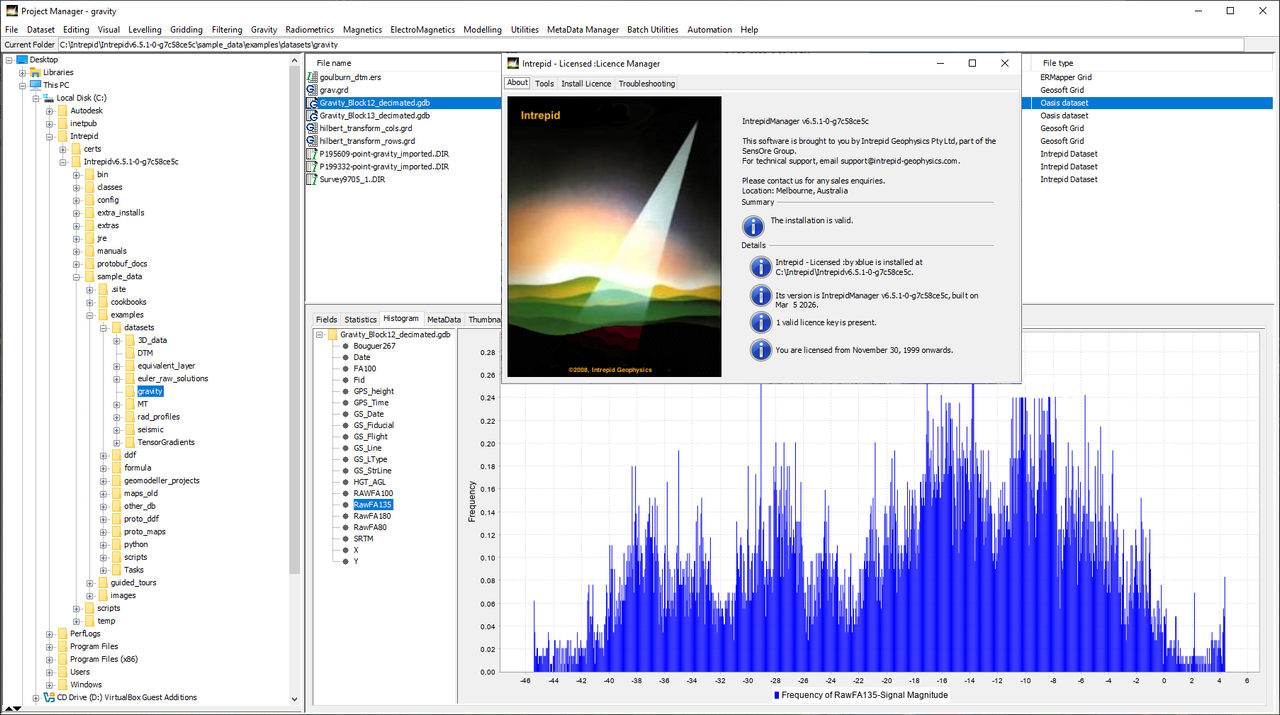Open the Radiometrics menu
1280x715 pixels.
coord(310,30)
